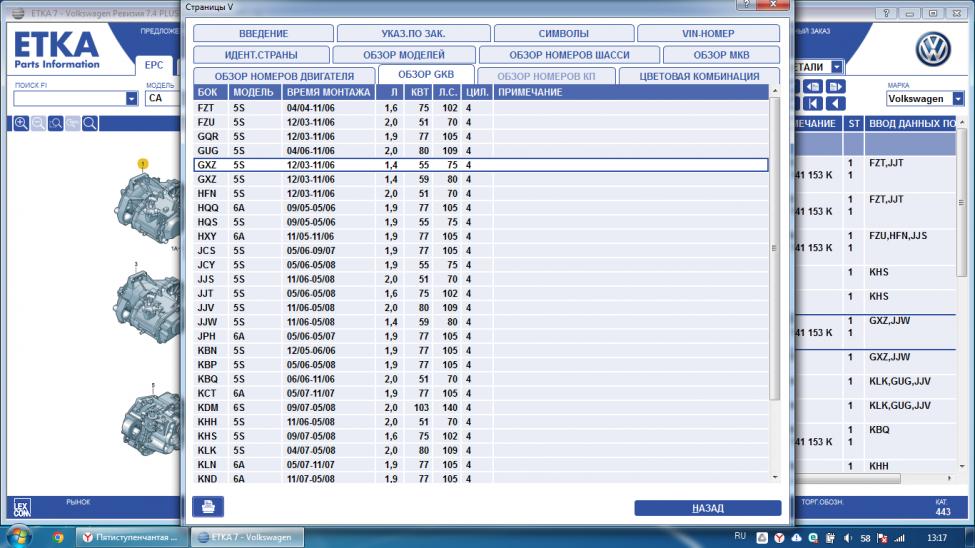Click the 13:17 taskbar clock
Viewport: 975px width, 548px height.
[936, 538]
